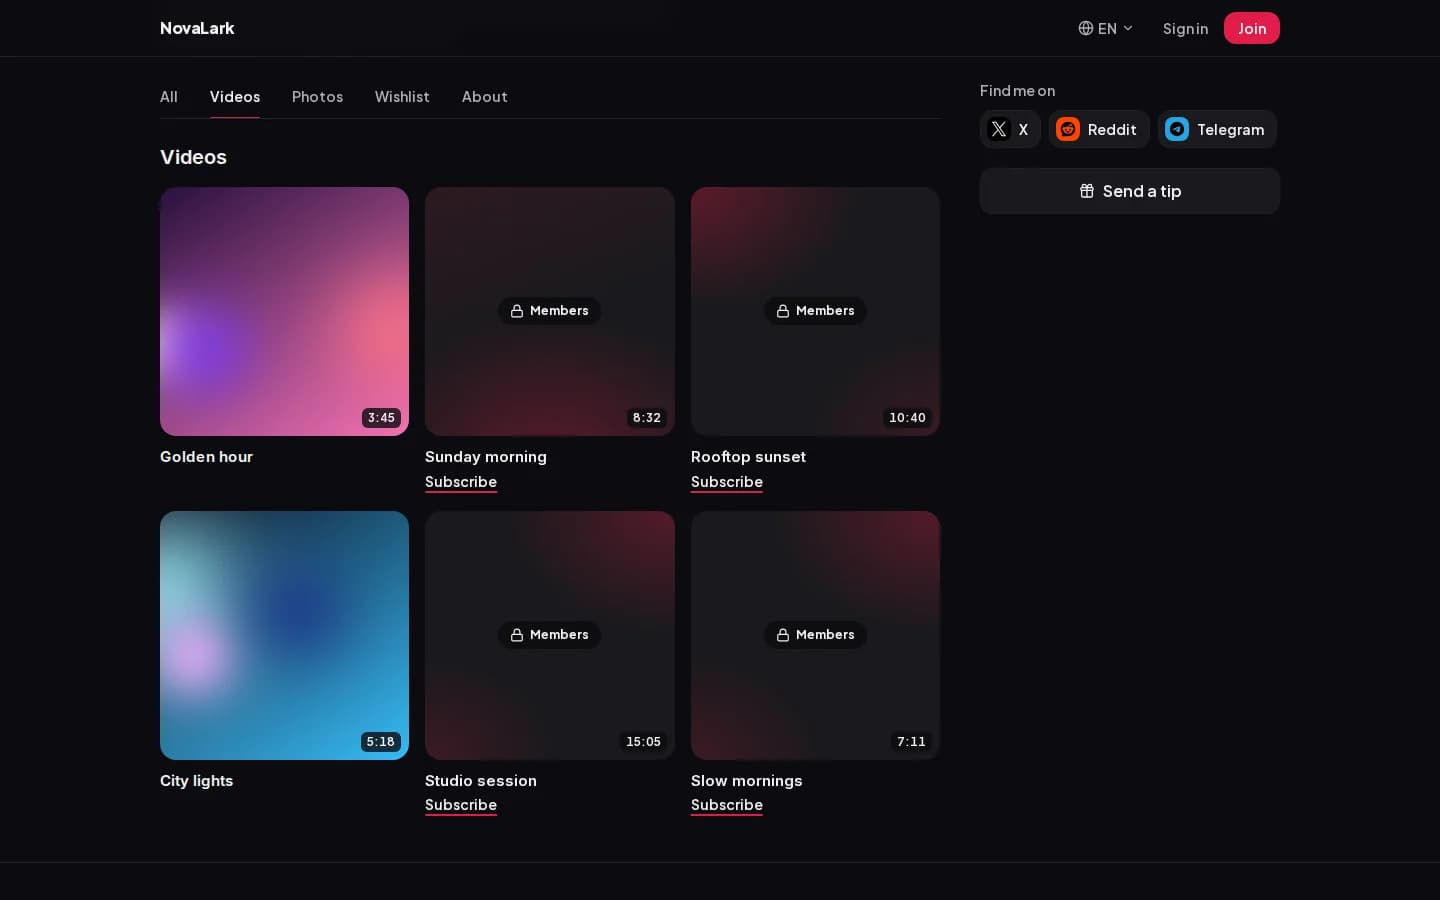
Task: Click the Golden hour video title
Action: click(206, 457)
